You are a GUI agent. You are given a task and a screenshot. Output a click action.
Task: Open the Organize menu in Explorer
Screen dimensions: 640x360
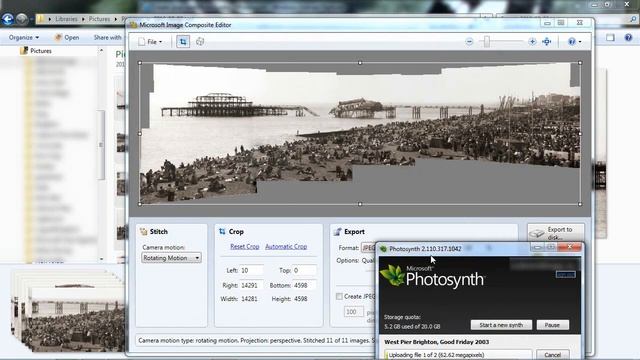(24, 38)
